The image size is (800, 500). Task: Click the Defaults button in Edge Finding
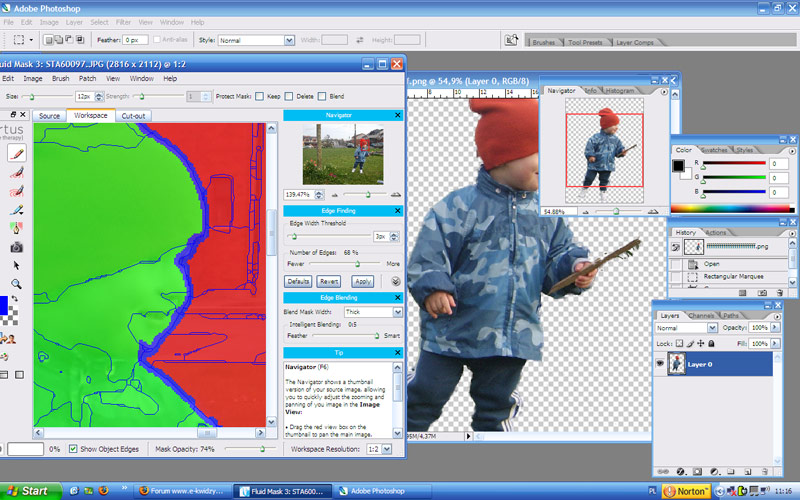click(298, 282)
